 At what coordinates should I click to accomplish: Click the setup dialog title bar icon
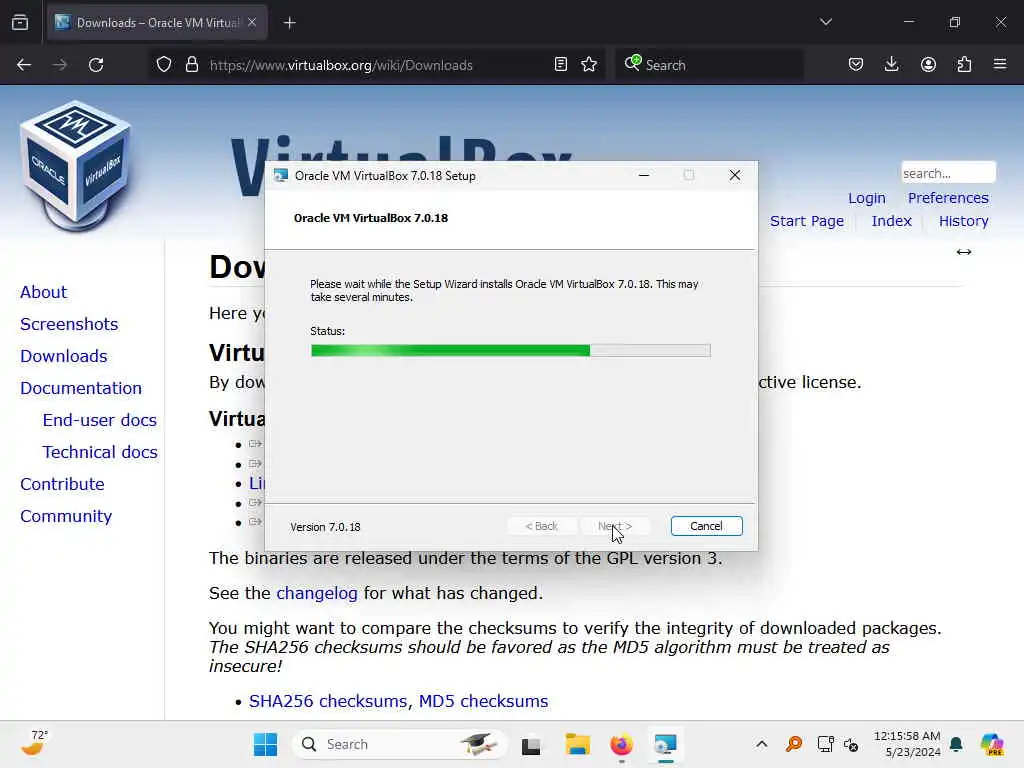pos(281,176)
